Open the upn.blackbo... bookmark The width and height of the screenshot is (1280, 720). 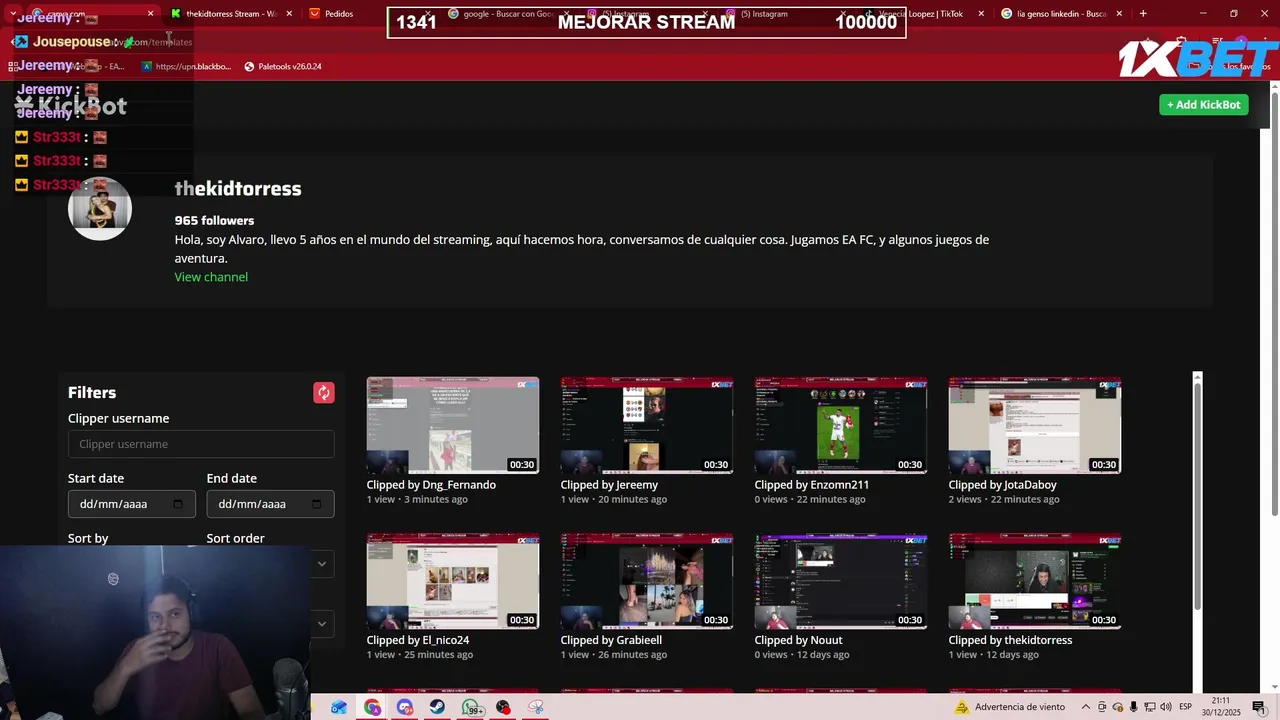[x=187, y=66]
